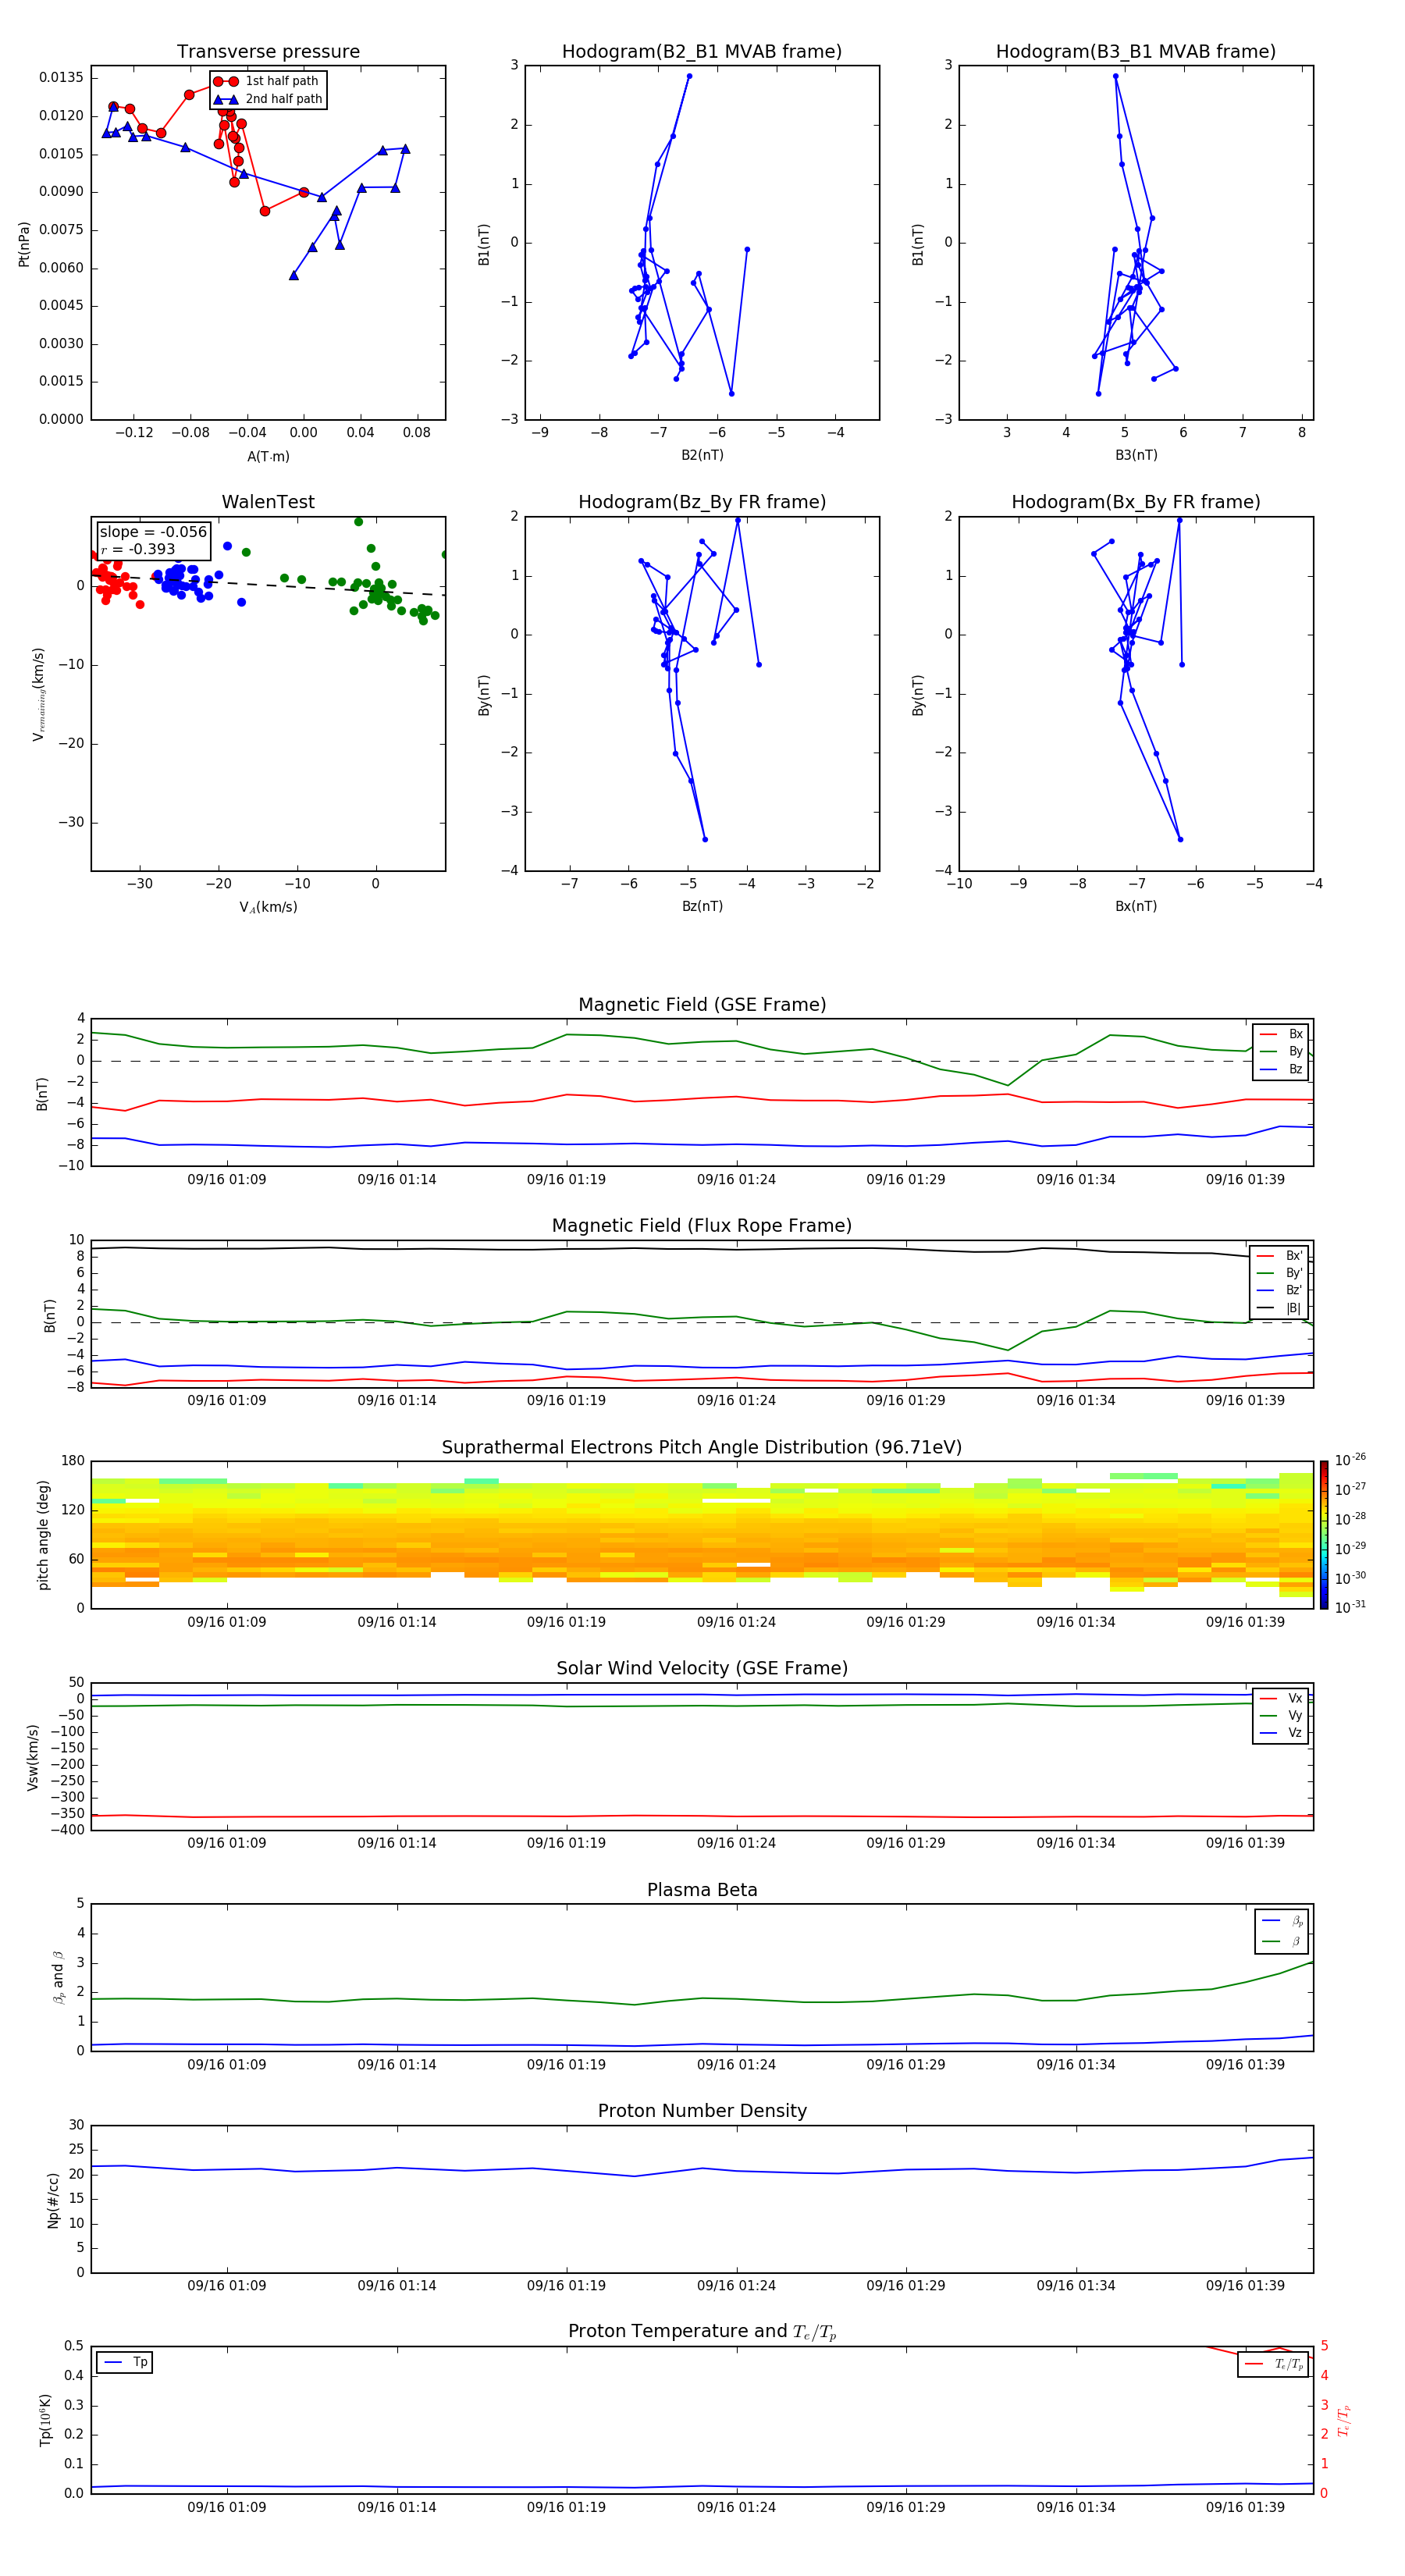Click the 'Hodogram(Bx_By FR frame)' title
This screenshot has width=1405, height=2576.
1136,502
